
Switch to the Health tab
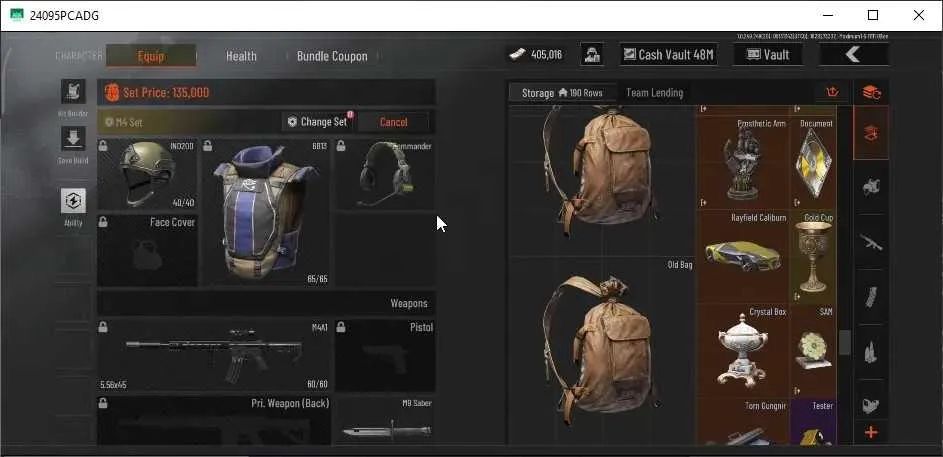pos(241,56)
